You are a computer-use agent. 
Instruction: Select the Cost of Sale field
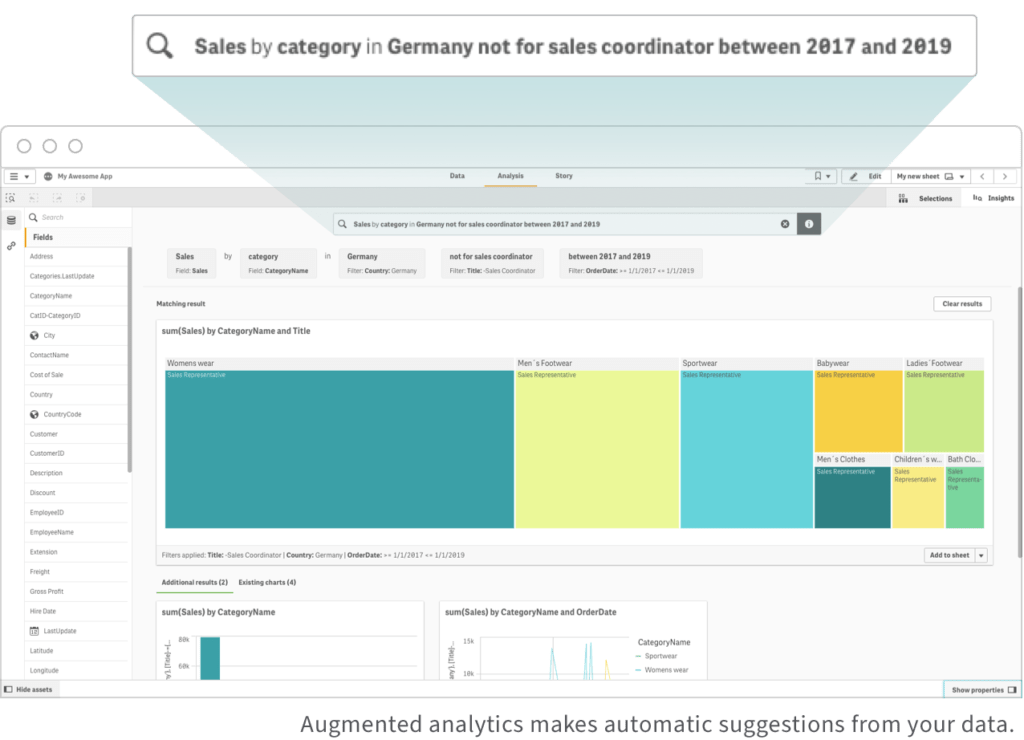click(x=76, y=375)
